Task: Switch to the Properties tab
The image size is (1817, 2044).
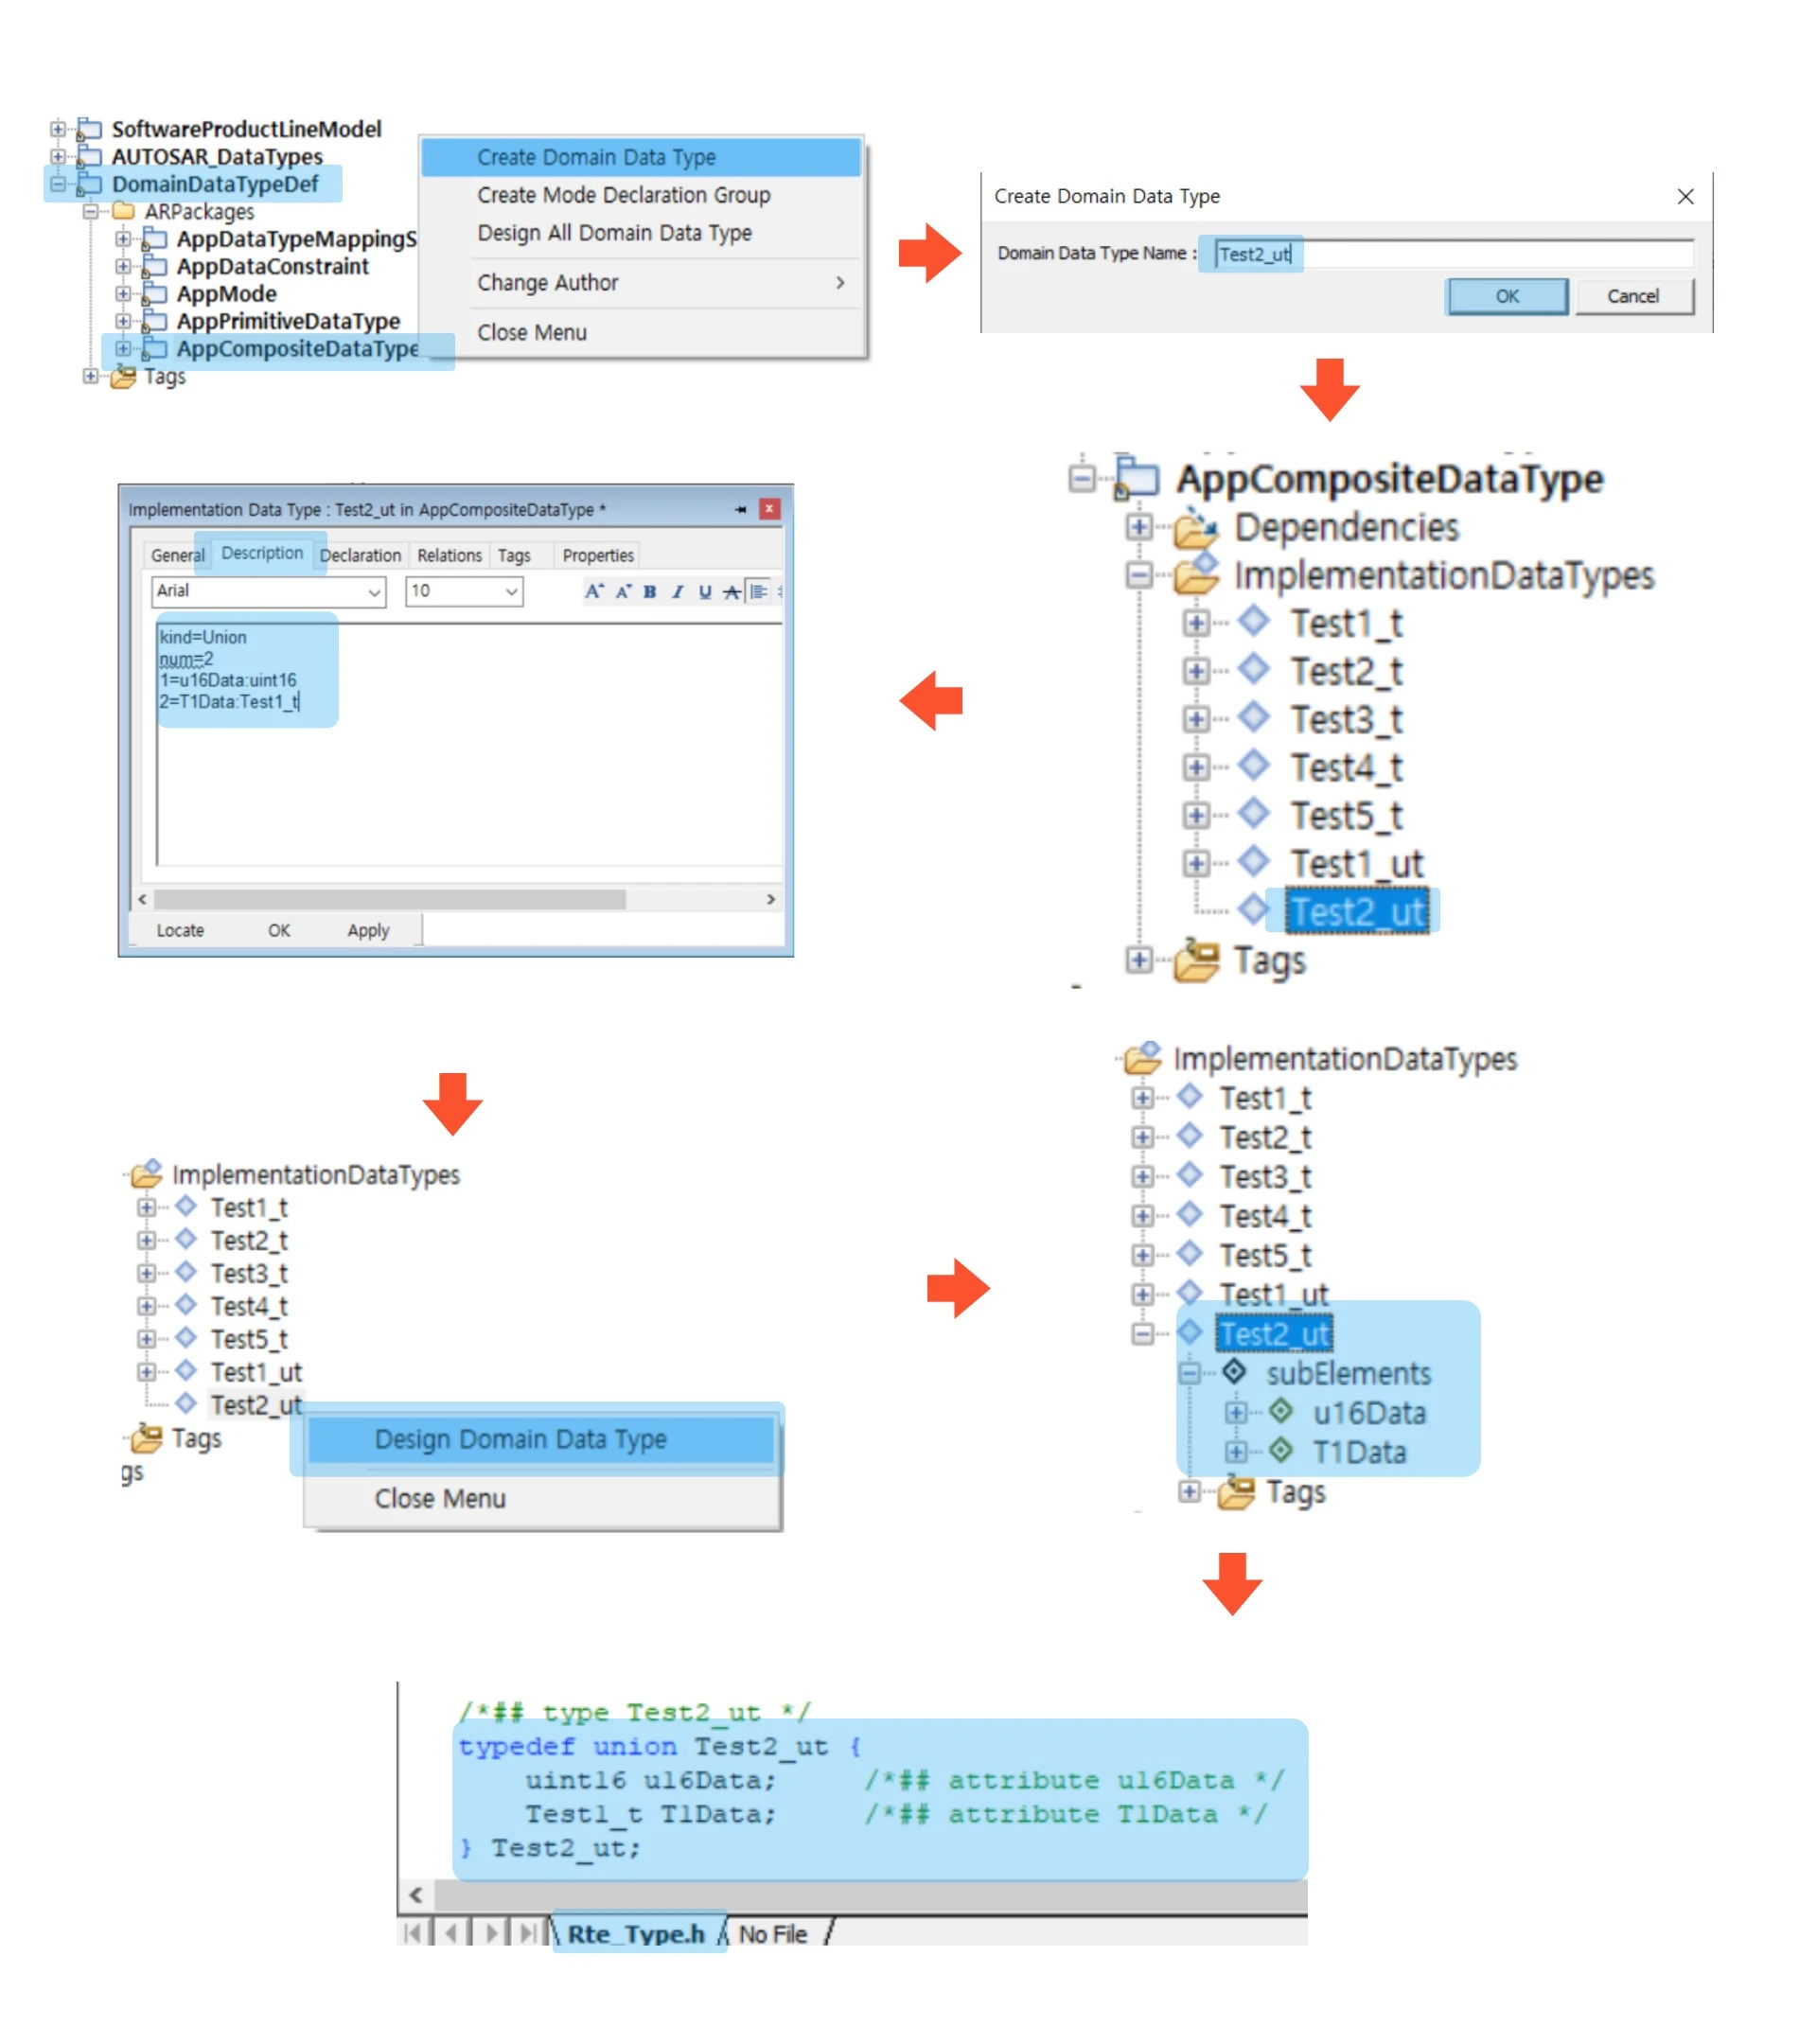Action: click(x=598, y=555)
